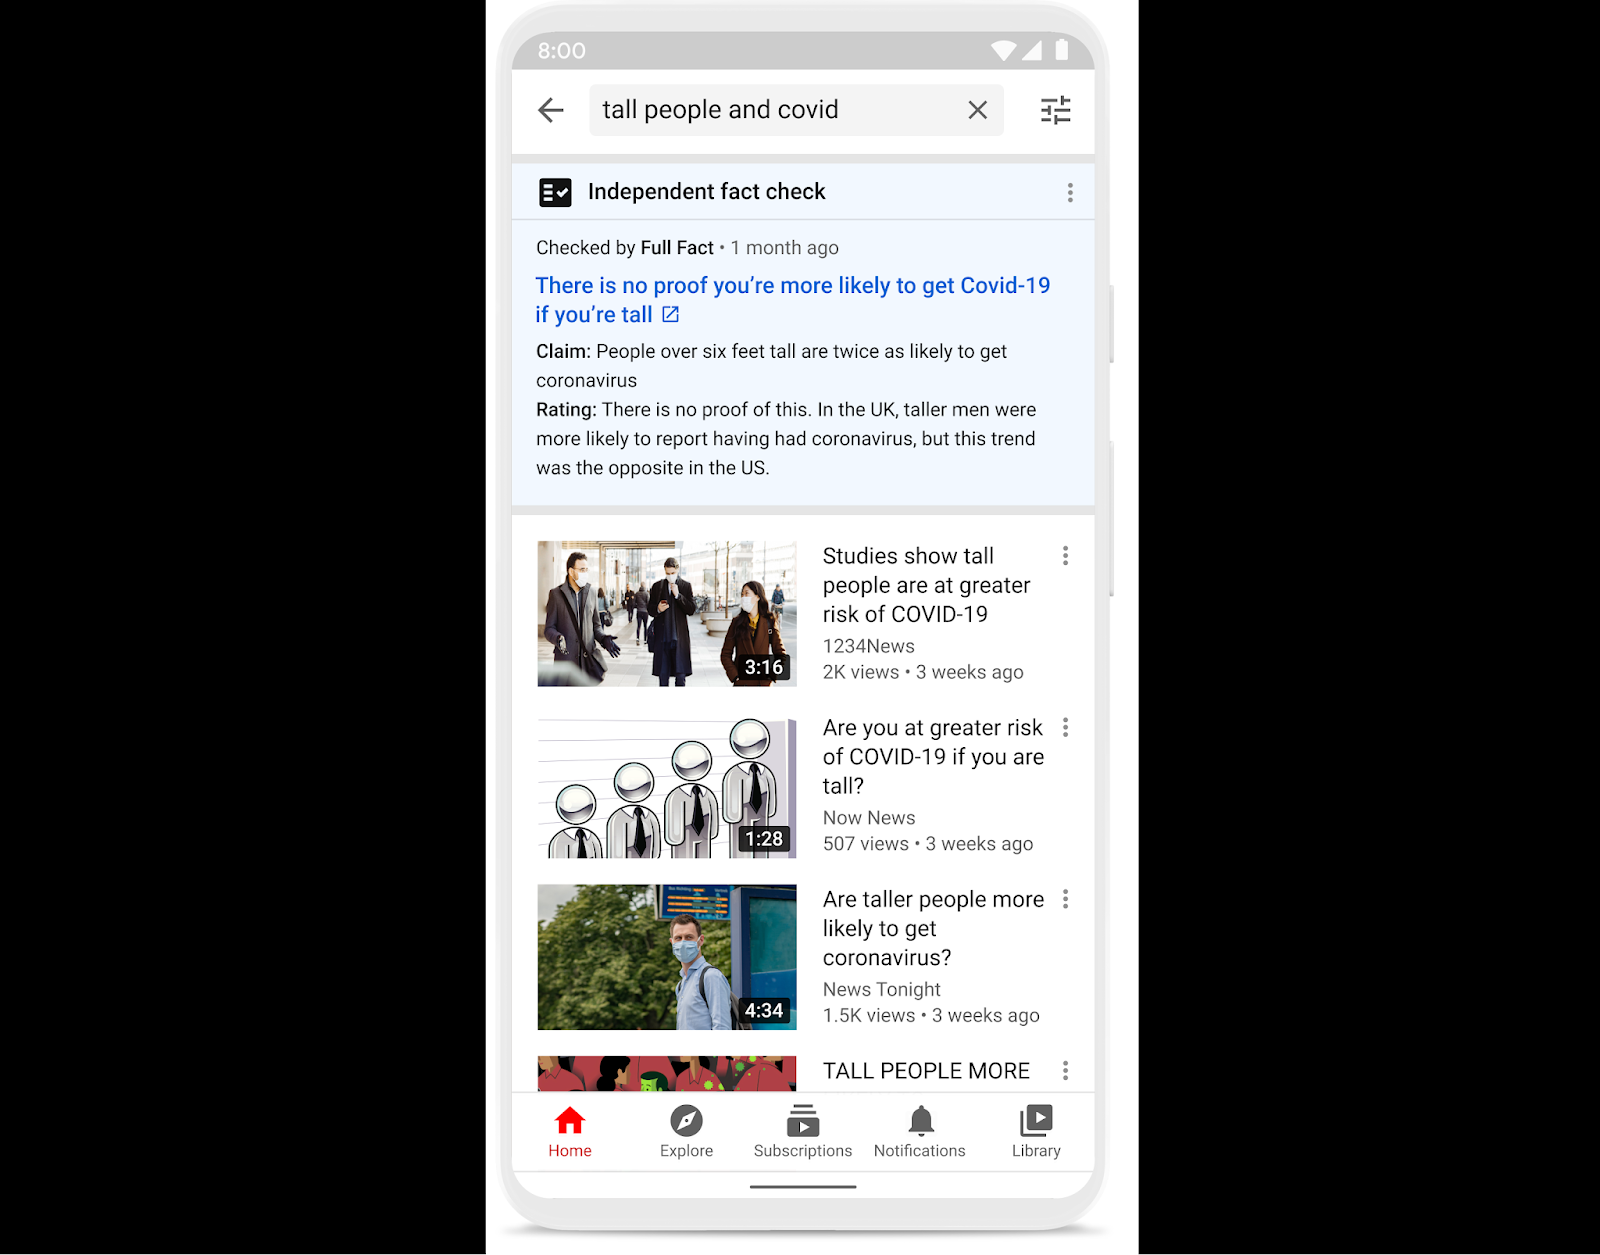1600x1255 pixels.
Task: Open the Subscriptions feed
Action: point(802,1121)
